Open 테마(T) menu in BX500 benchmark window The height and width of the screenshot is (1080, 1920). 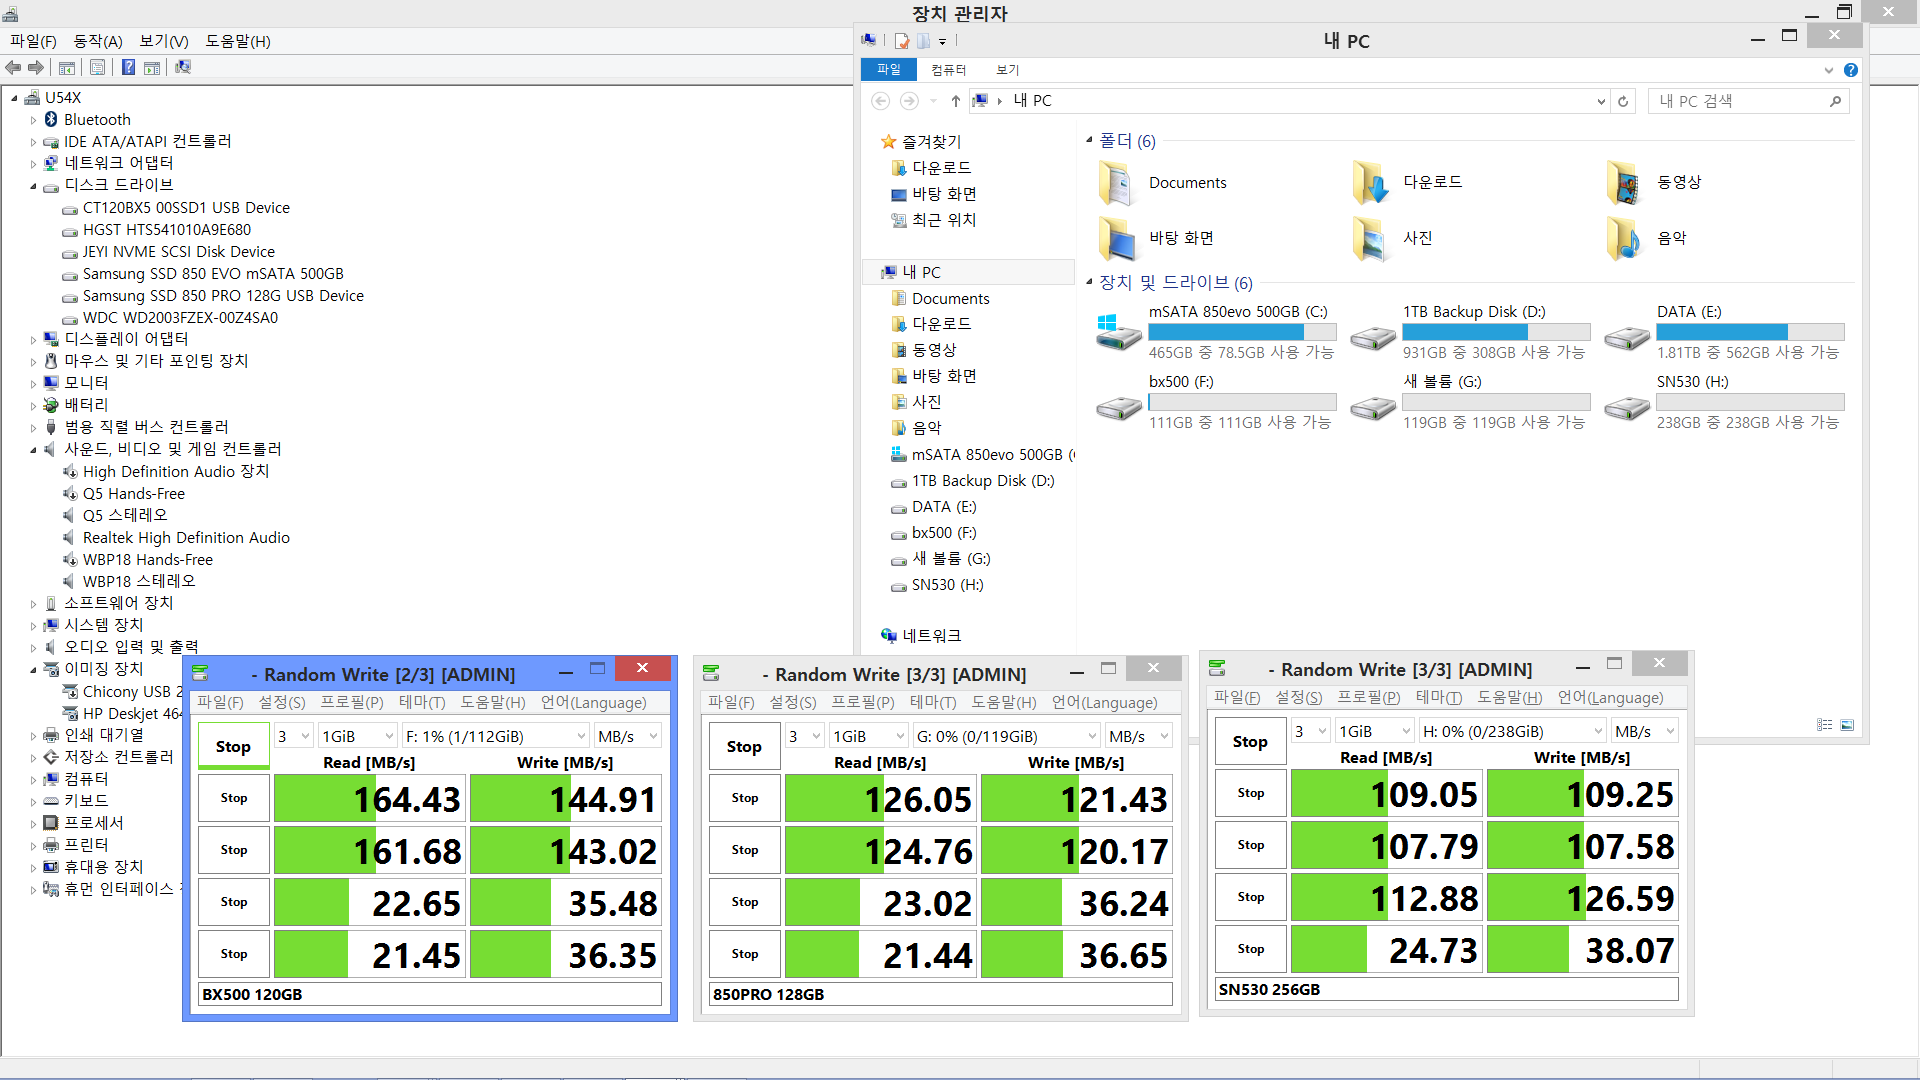(422, 703)
